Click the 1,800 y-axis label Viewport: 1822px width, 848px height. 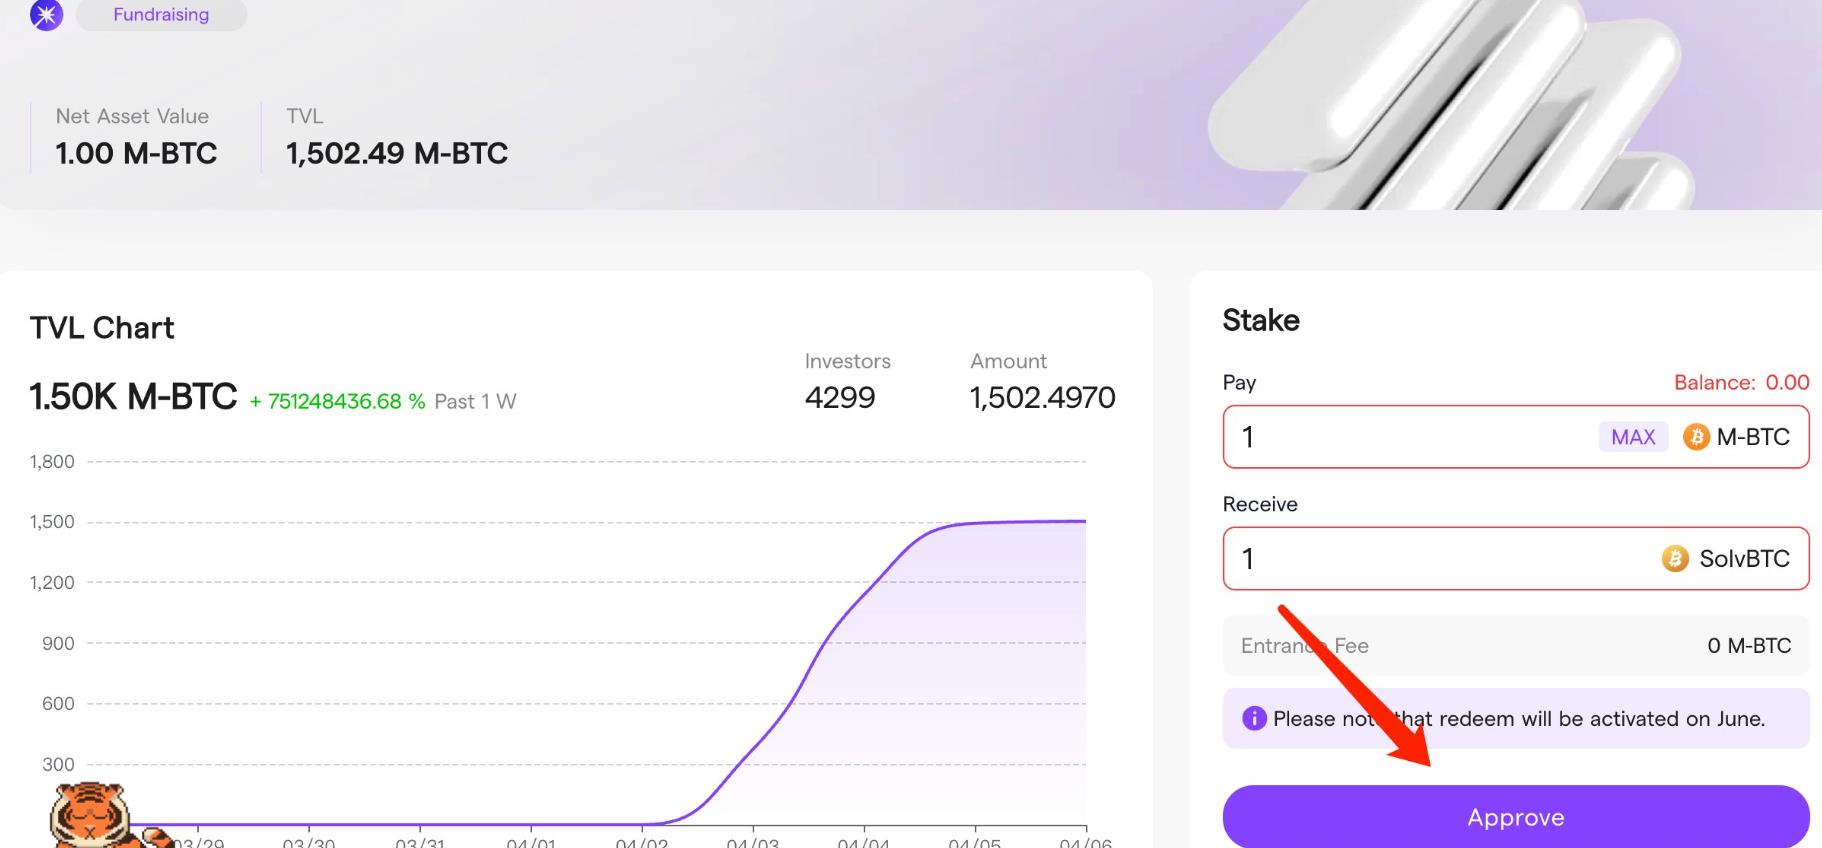click(x=52, y=461)
